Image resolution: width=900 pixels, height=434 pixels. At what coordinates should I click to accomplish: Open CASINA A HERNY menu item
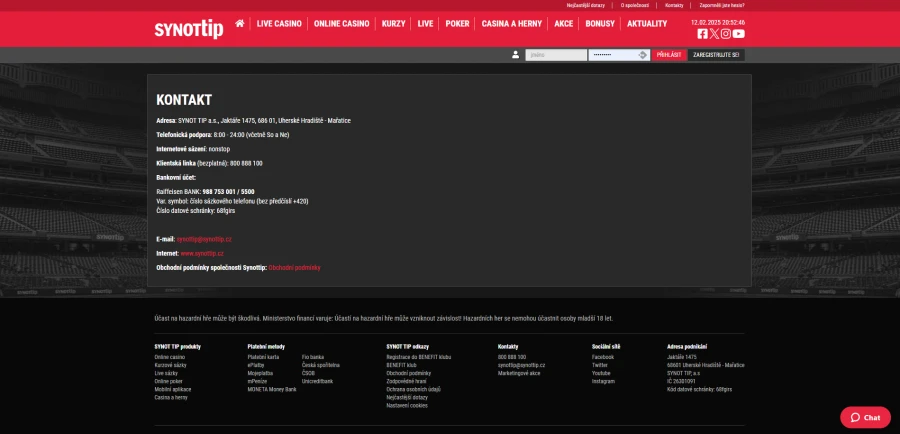511,24
